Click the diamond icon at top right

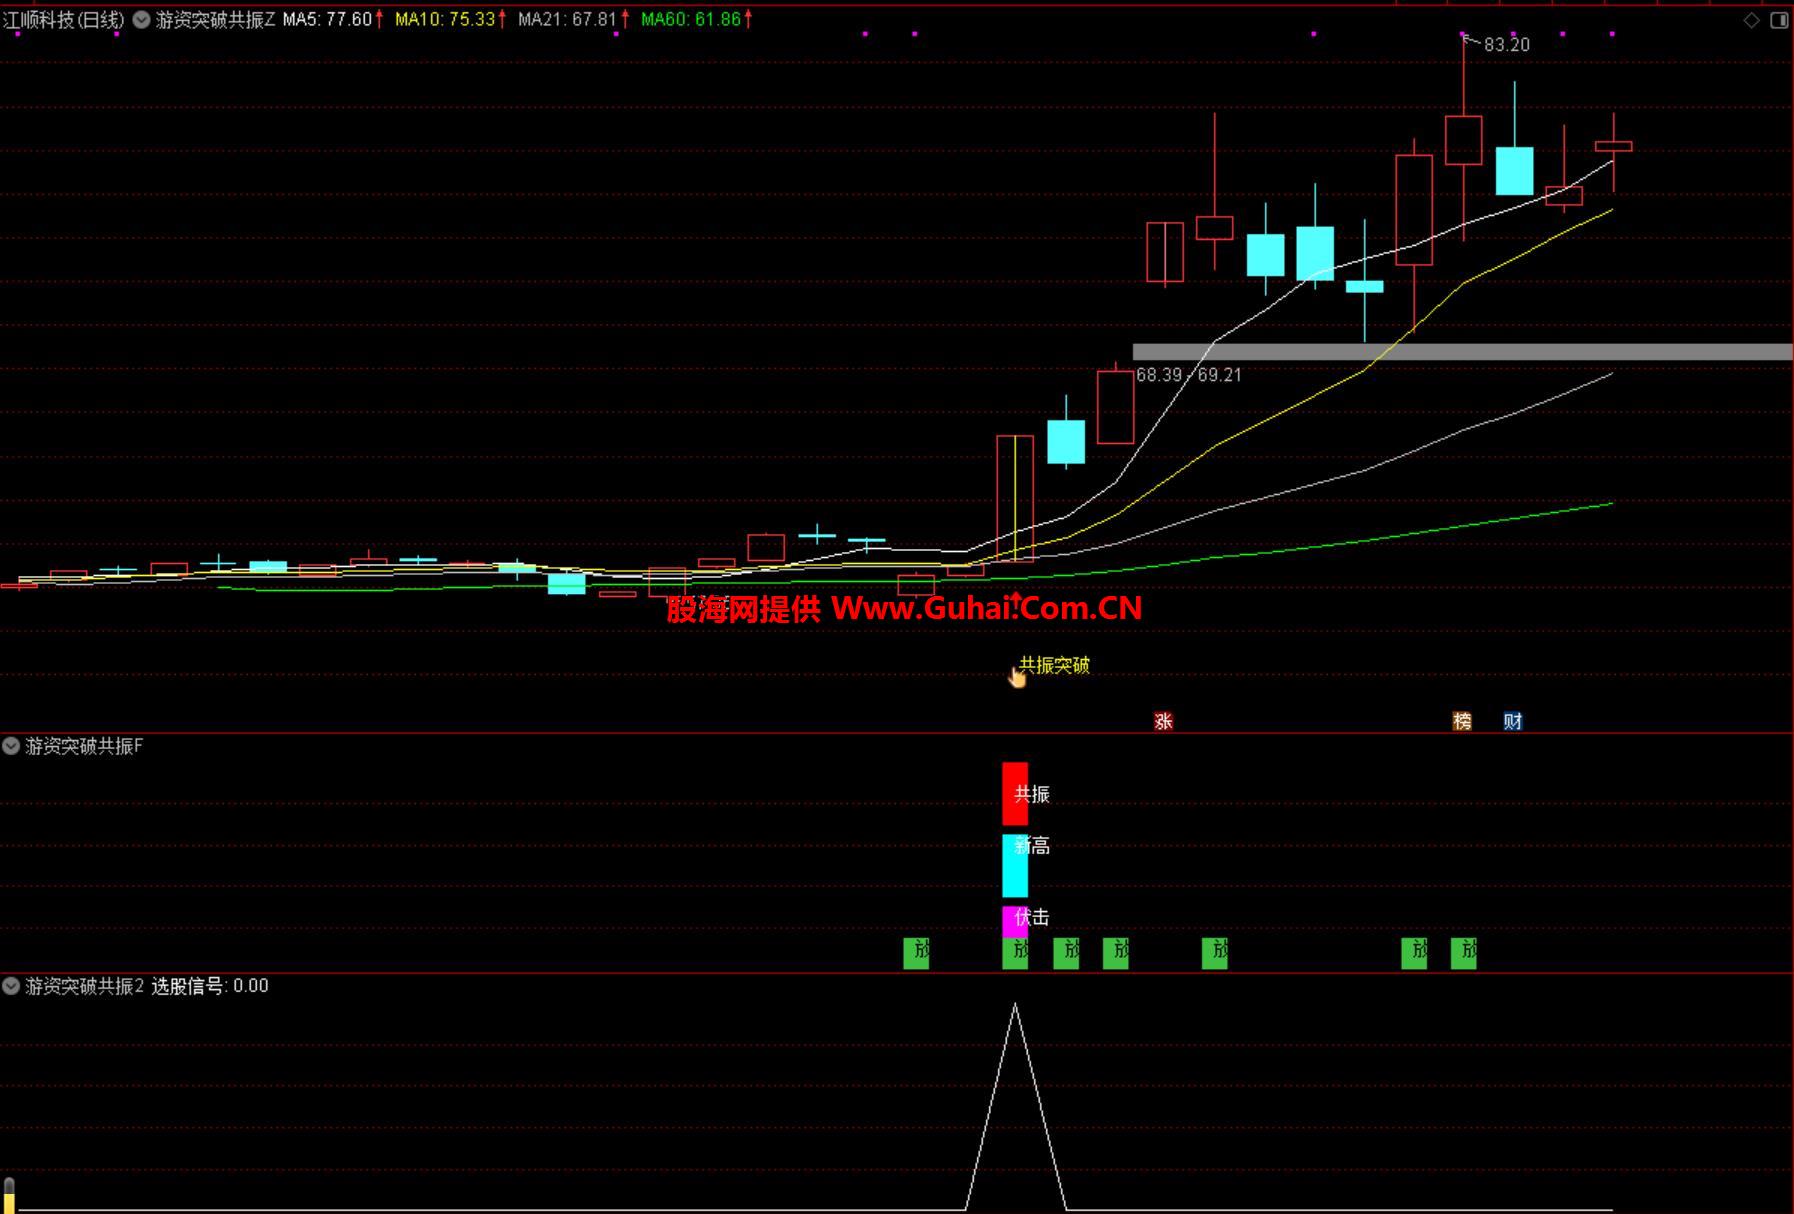(x=1751, y=20)
